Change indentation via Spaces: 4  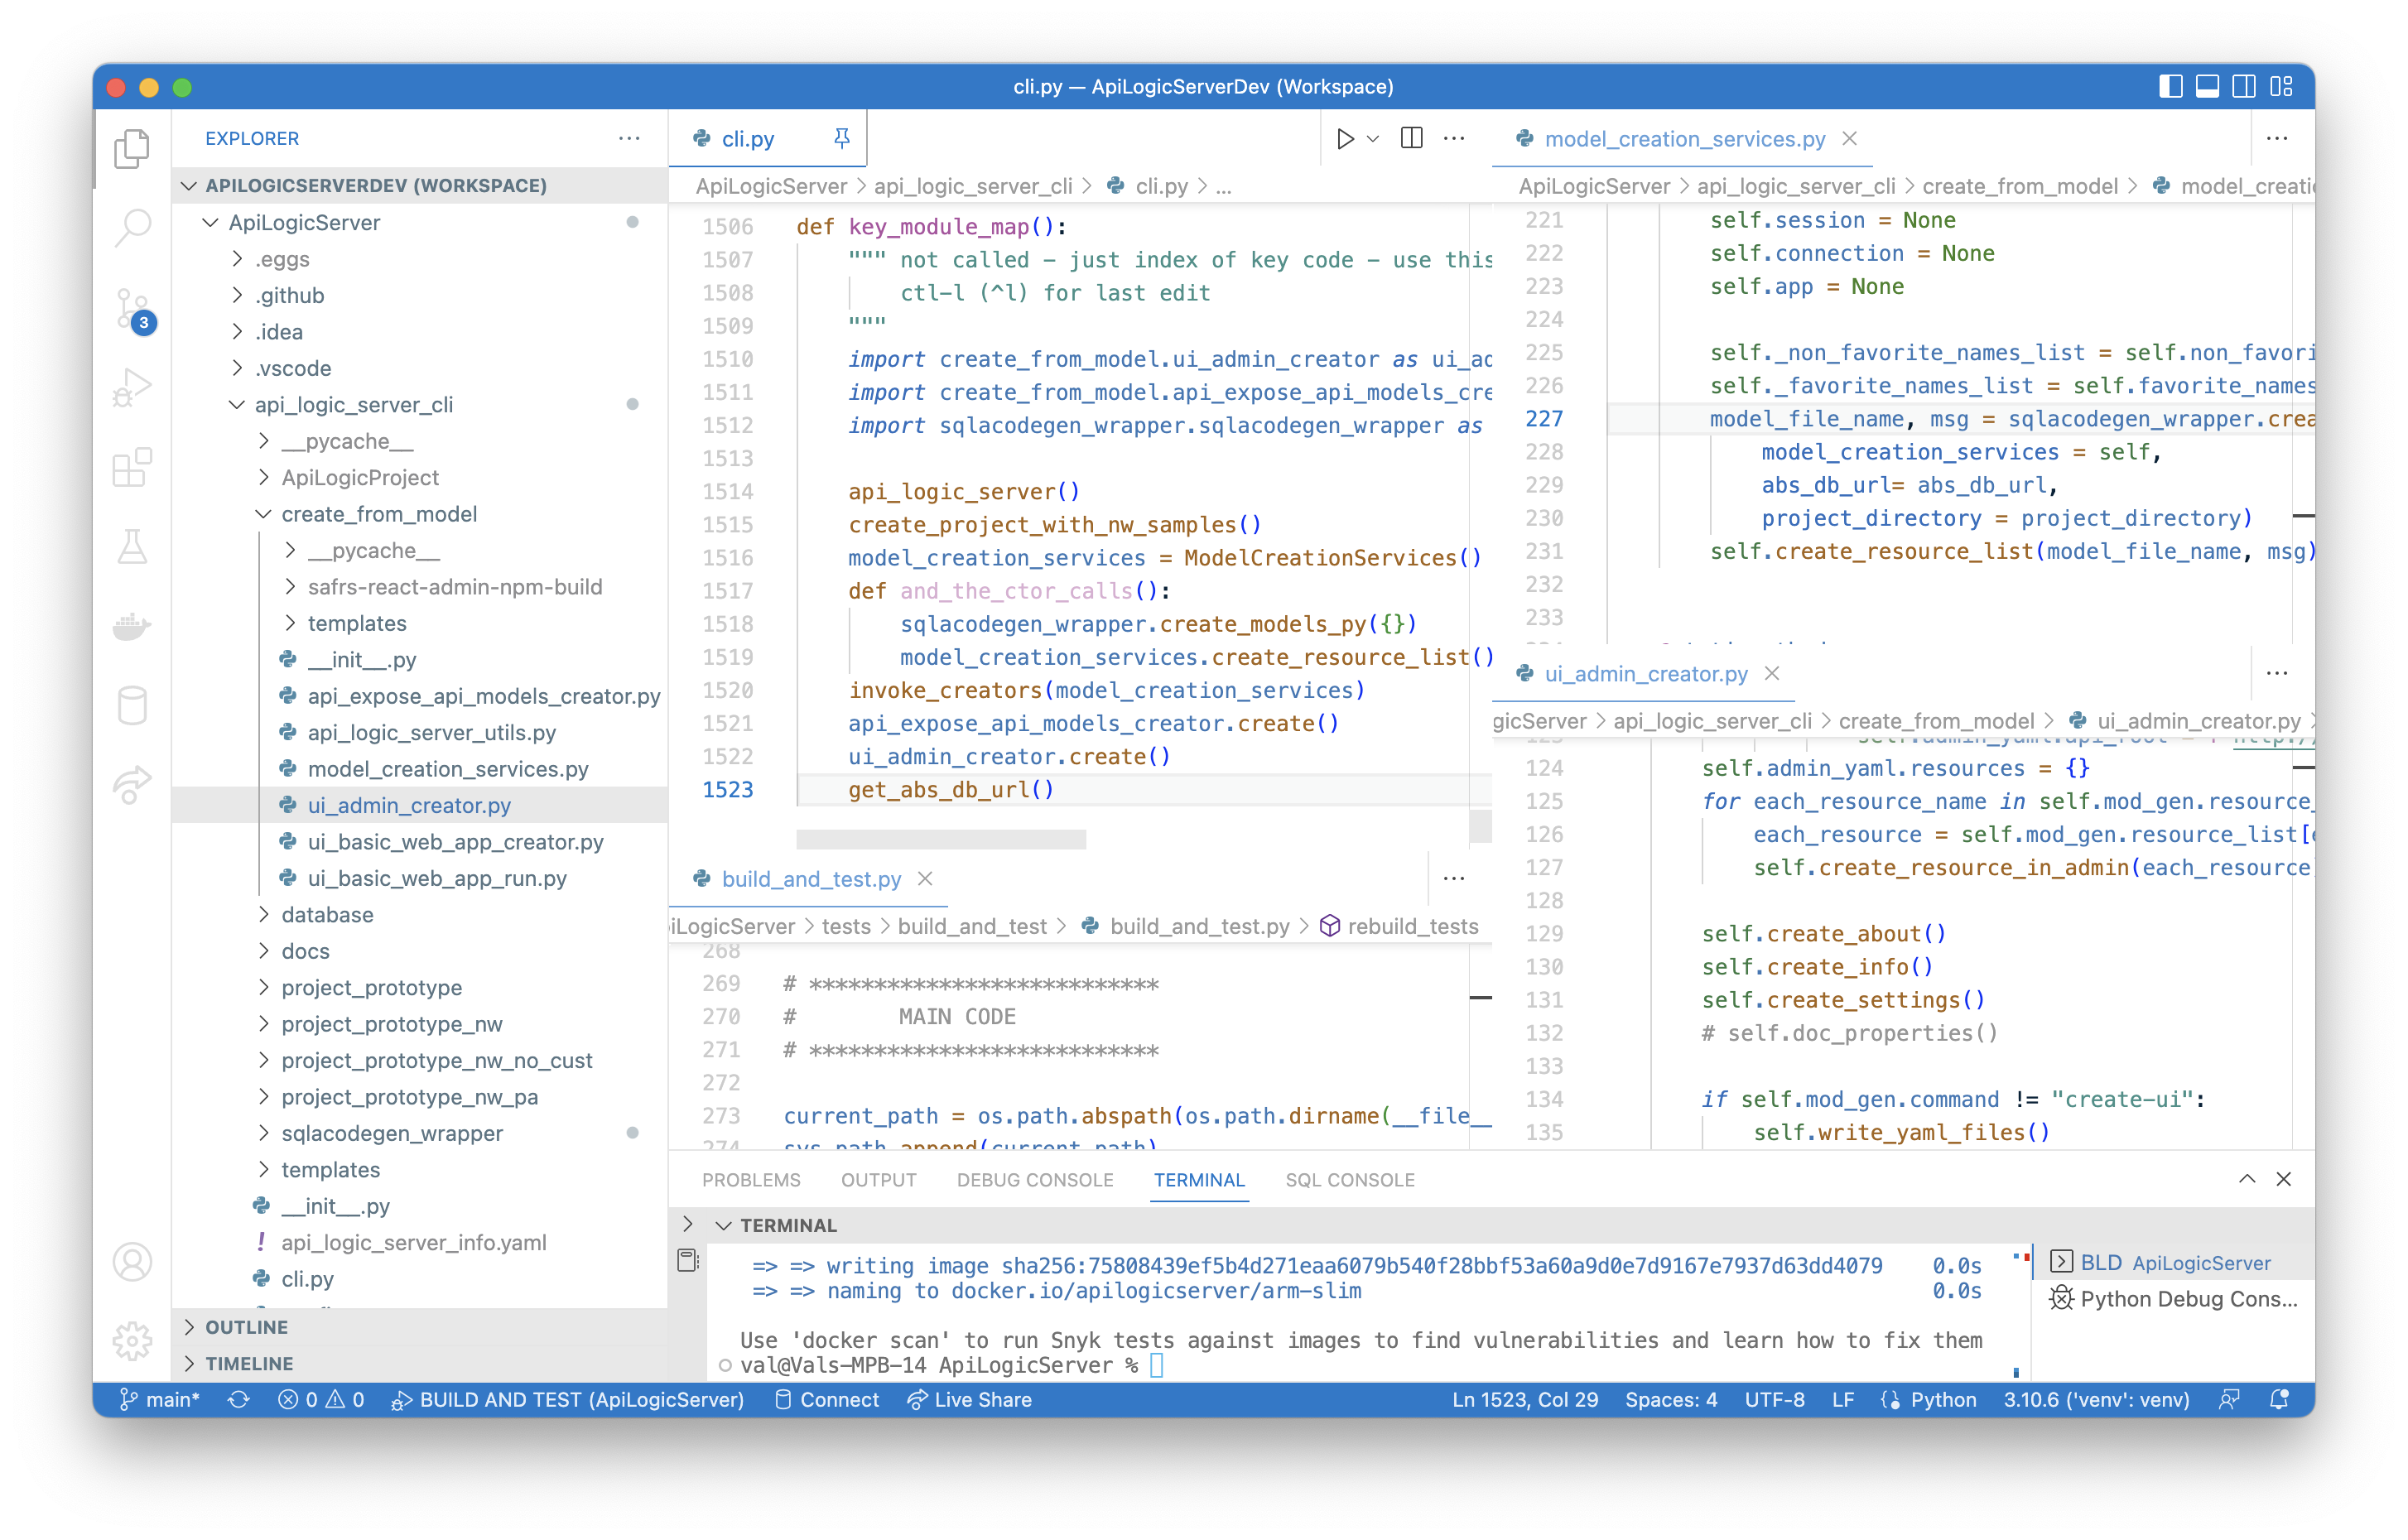click(x=1670, y=1400)
